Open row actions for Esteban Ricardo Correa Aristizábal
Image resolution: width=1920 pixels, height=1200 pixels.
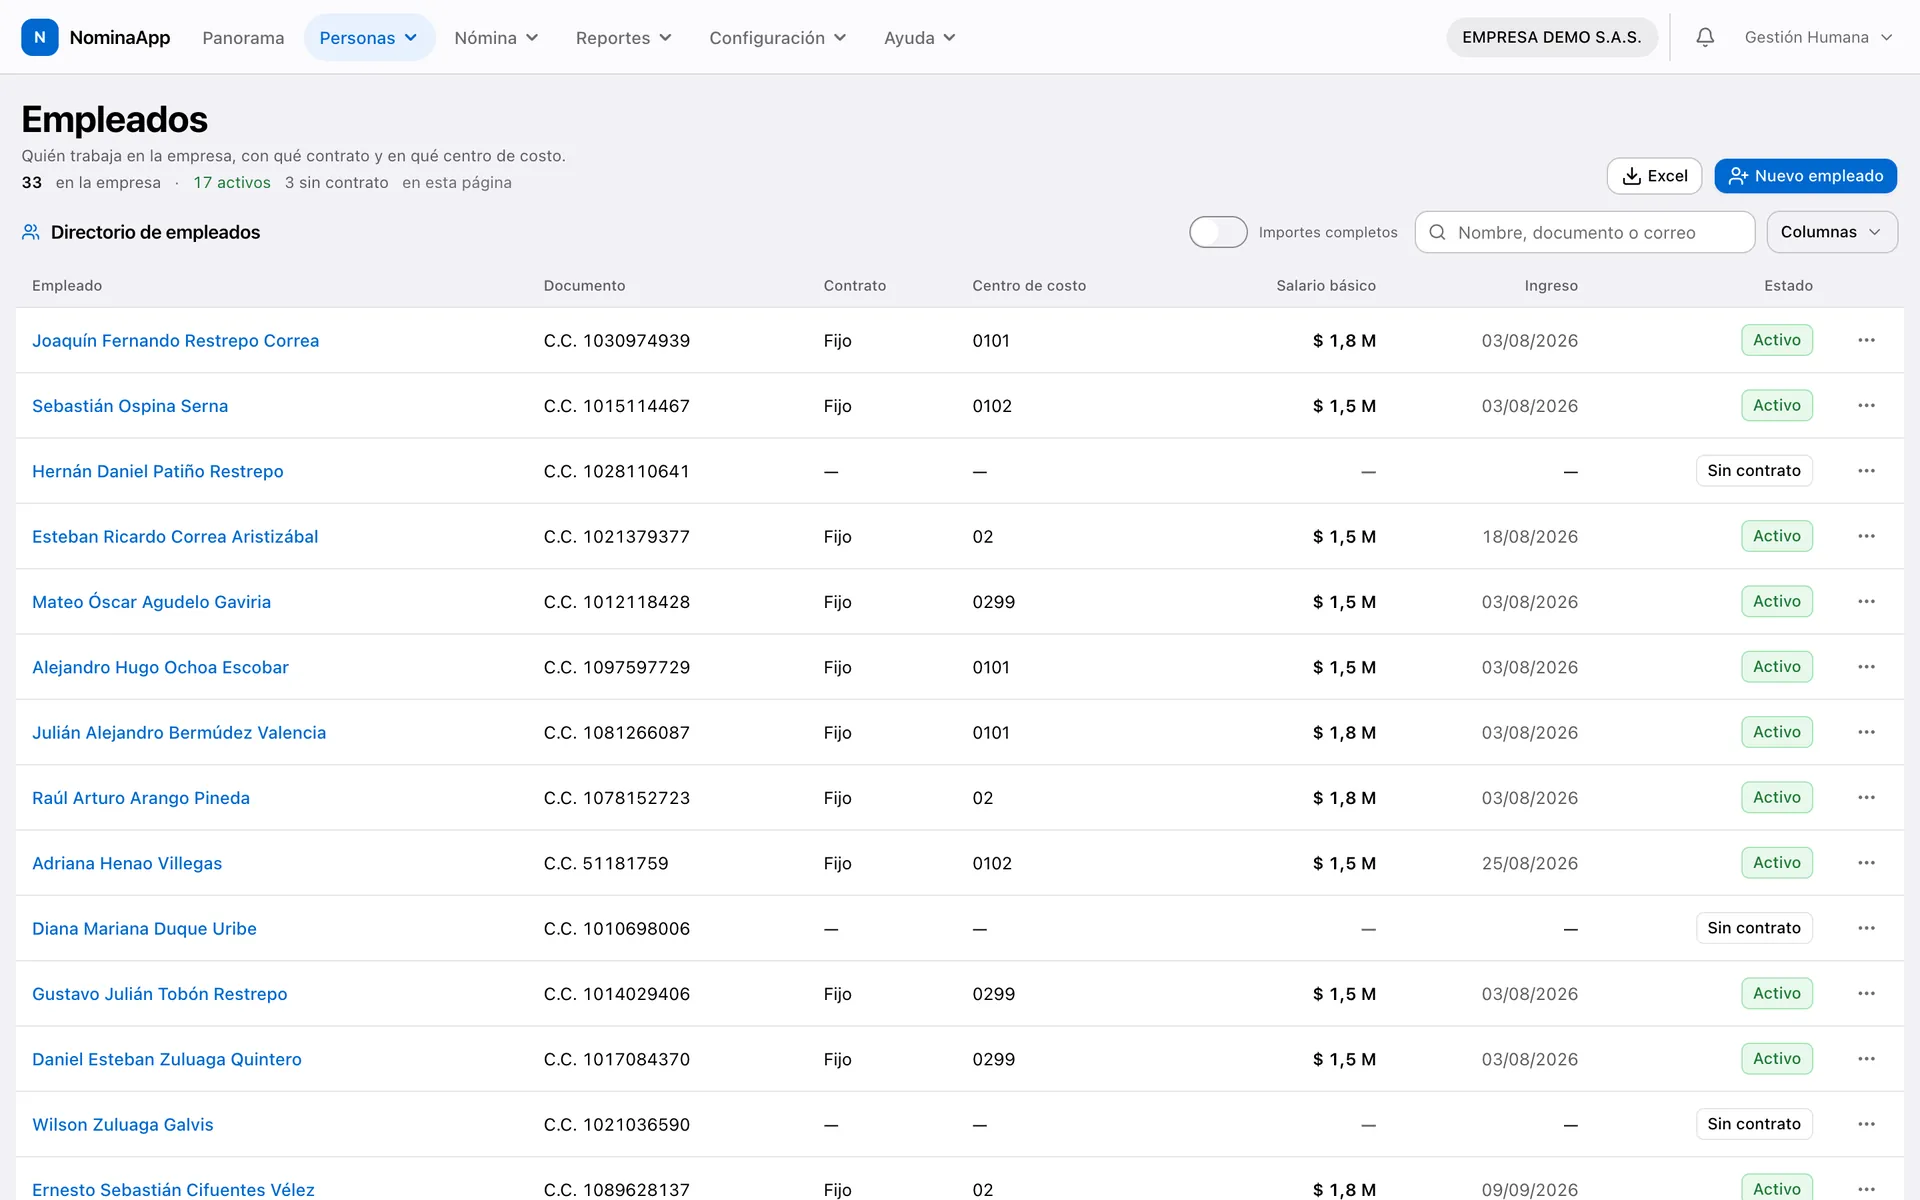(1866, 536)
